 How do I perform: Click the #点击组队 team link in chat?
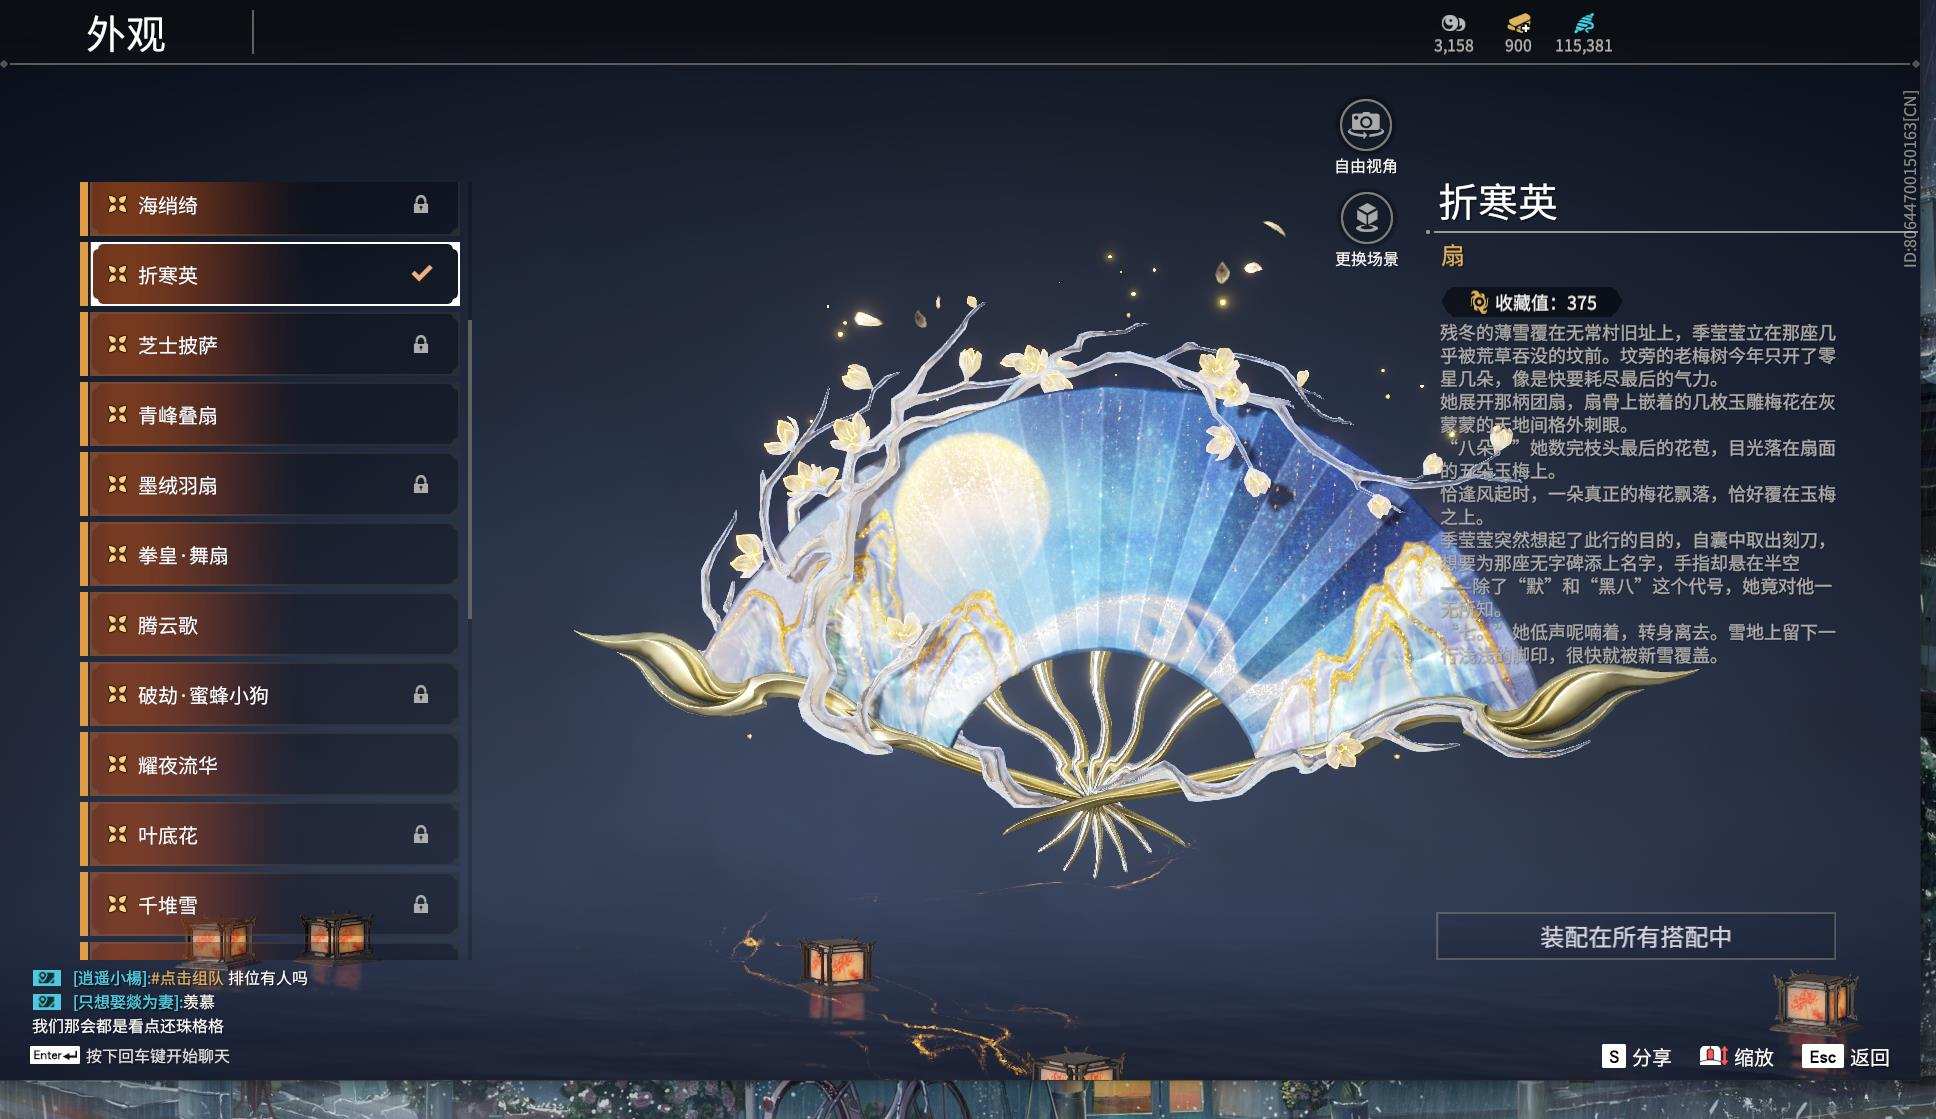click(x=187, y=978)
